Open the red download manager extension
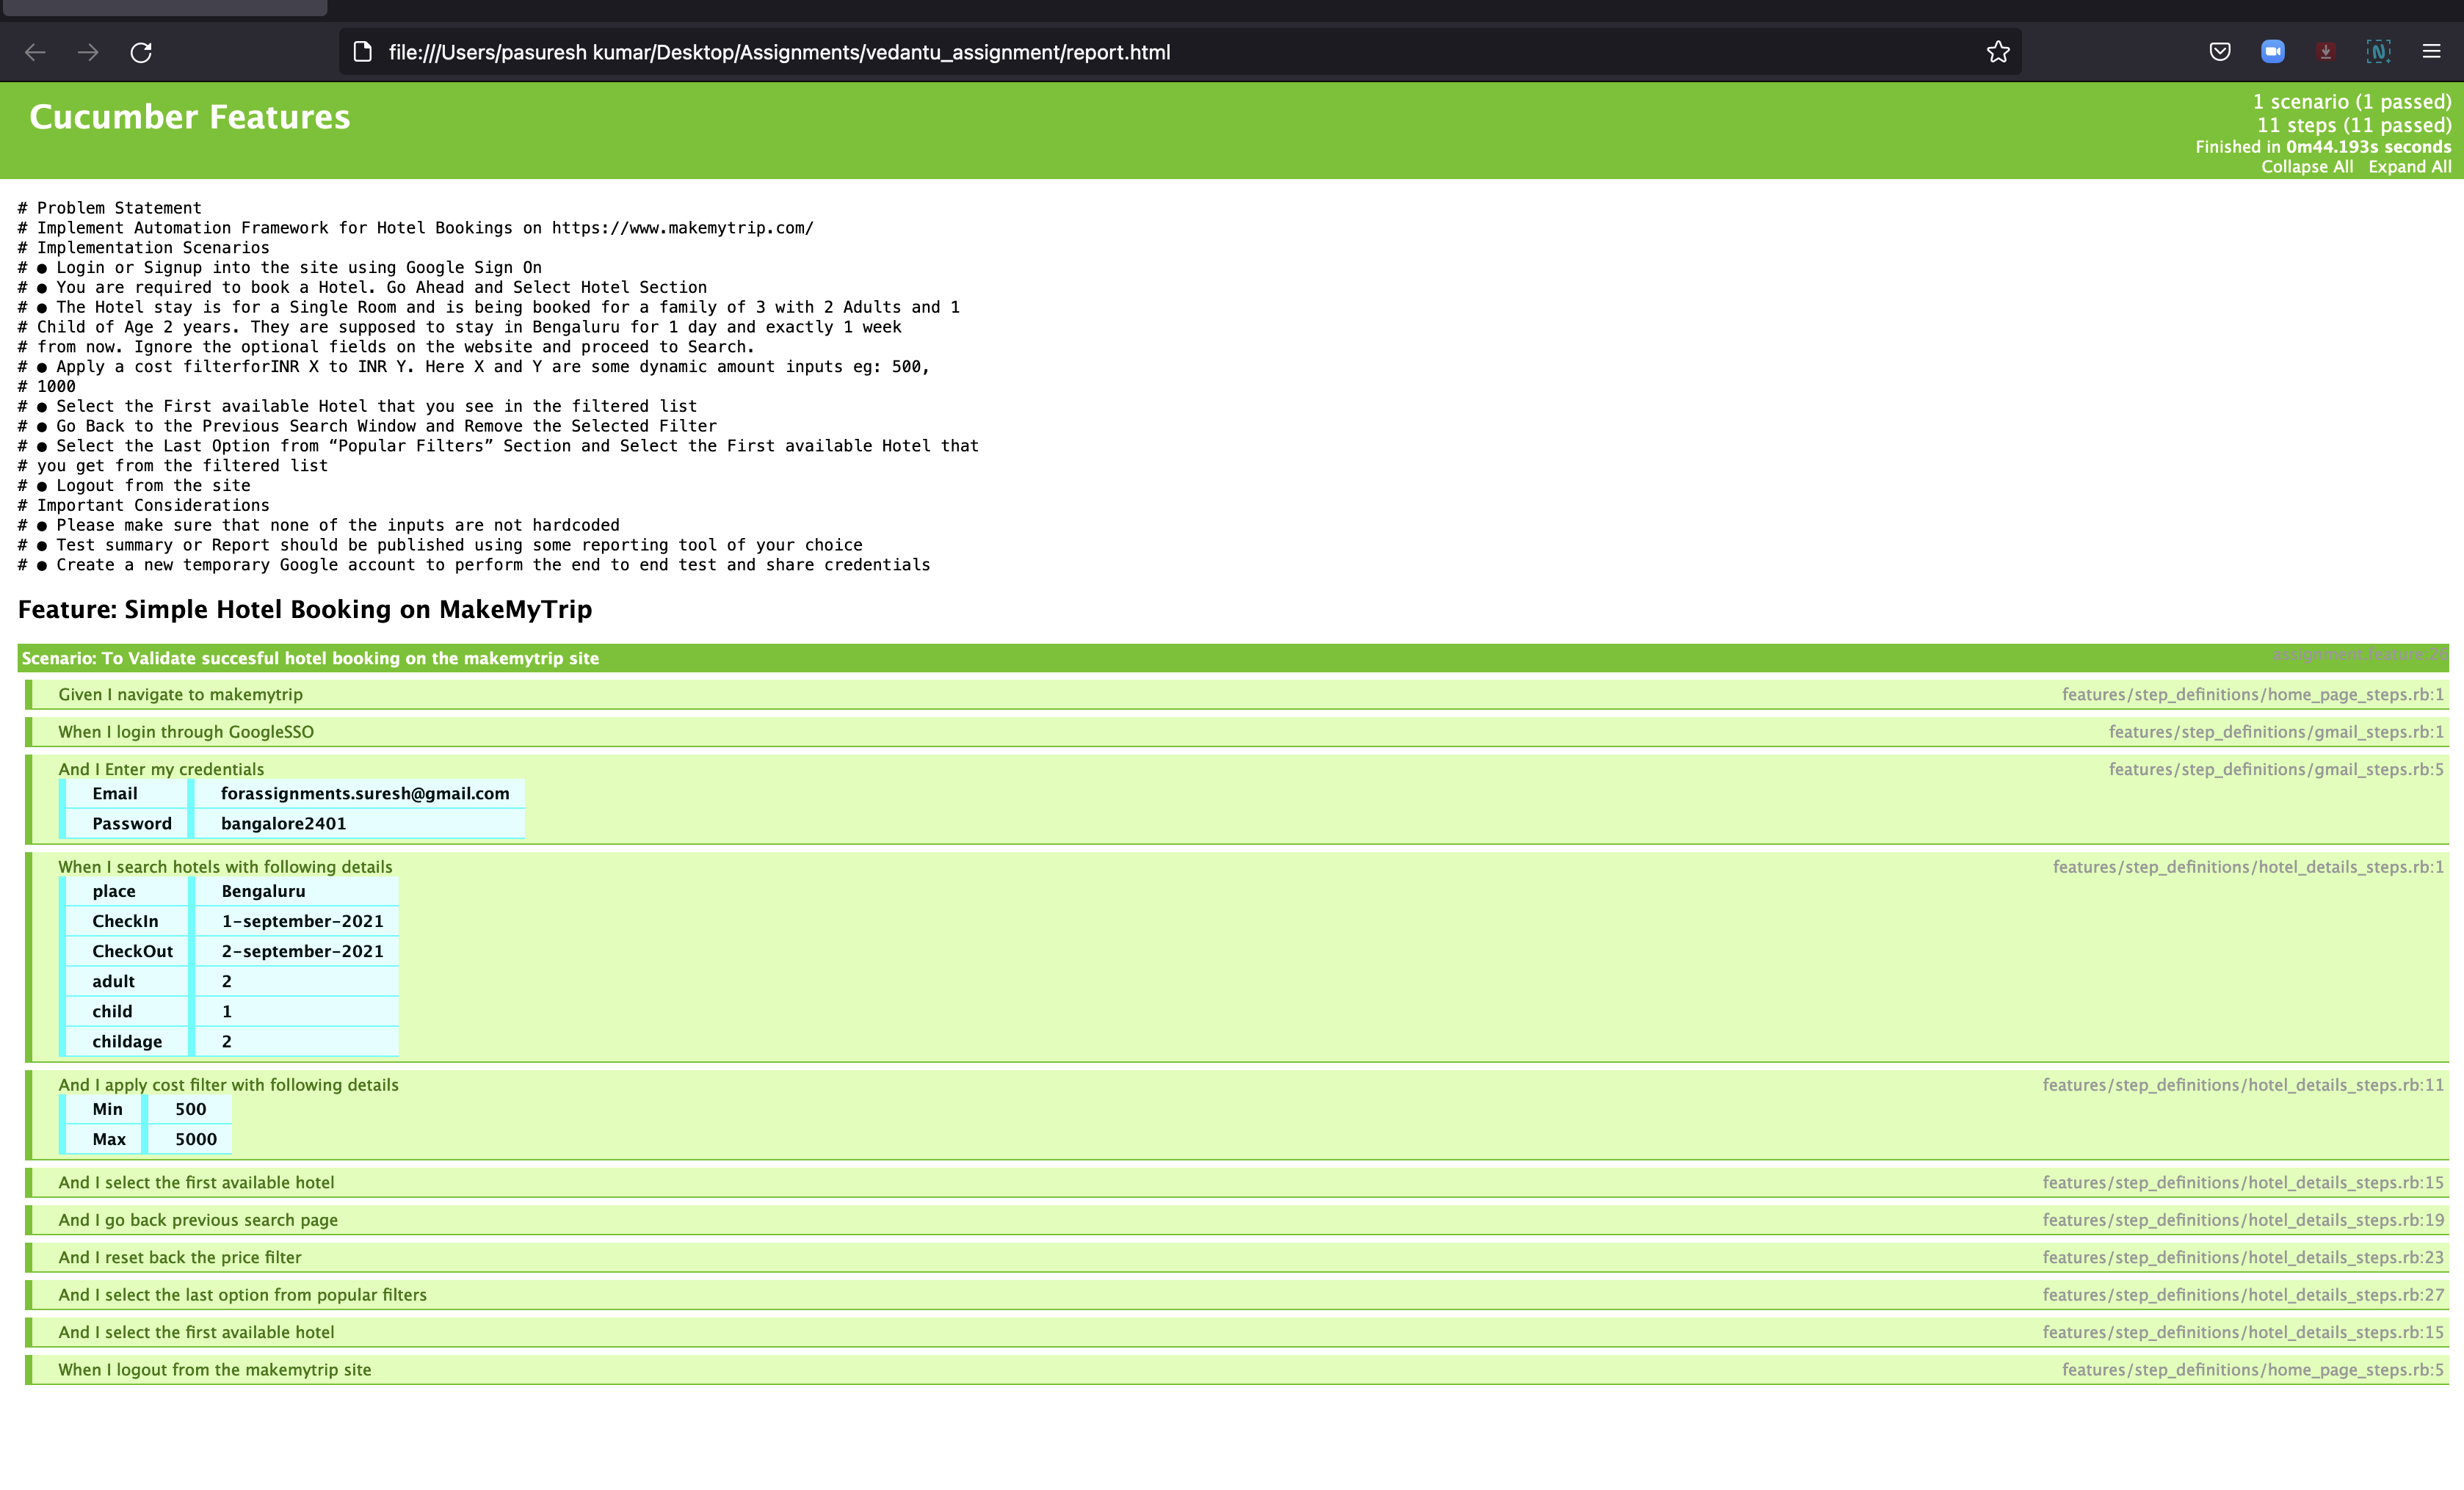 pos(2325,51)
